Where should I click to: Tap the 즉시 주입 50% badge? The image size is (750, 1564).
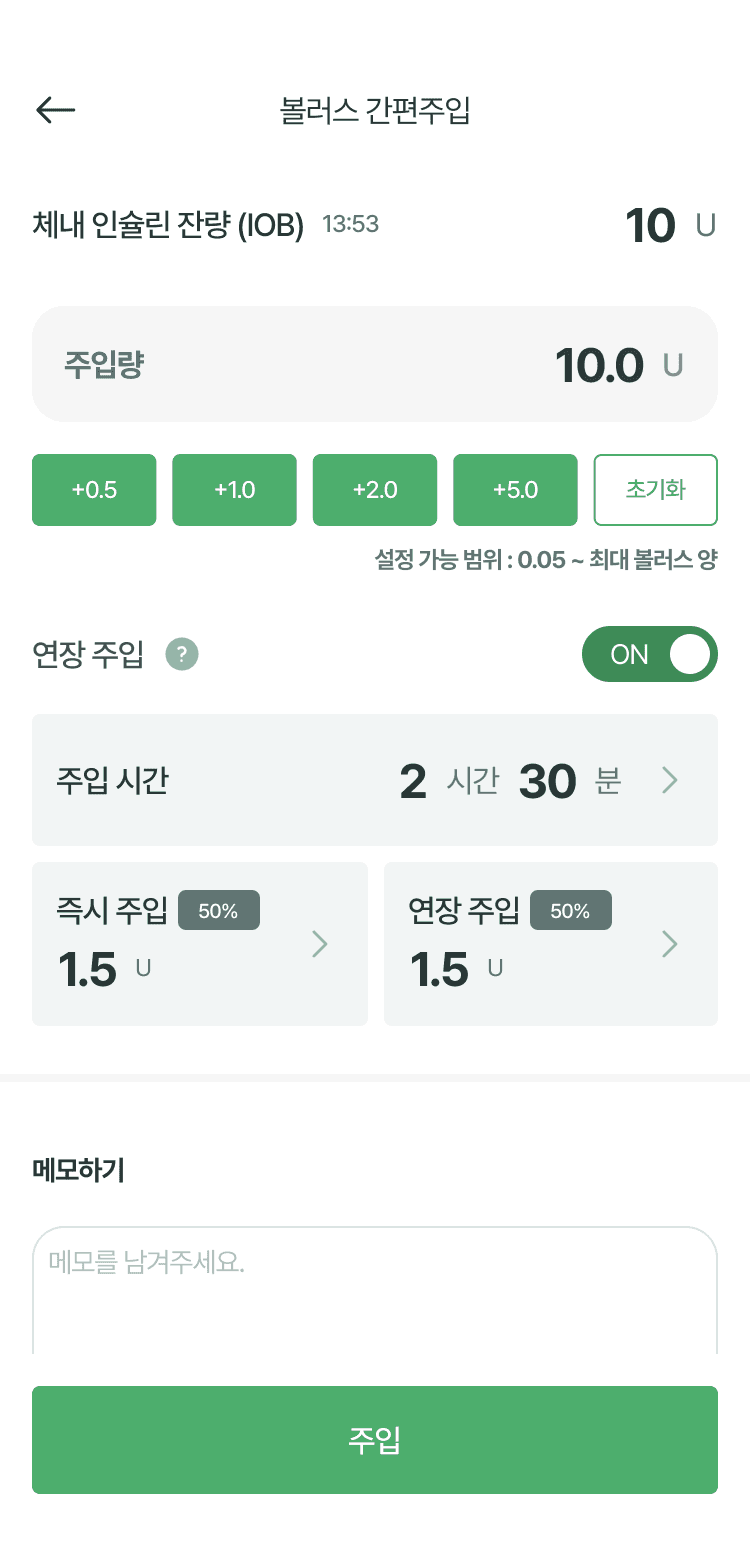[218, 911]
